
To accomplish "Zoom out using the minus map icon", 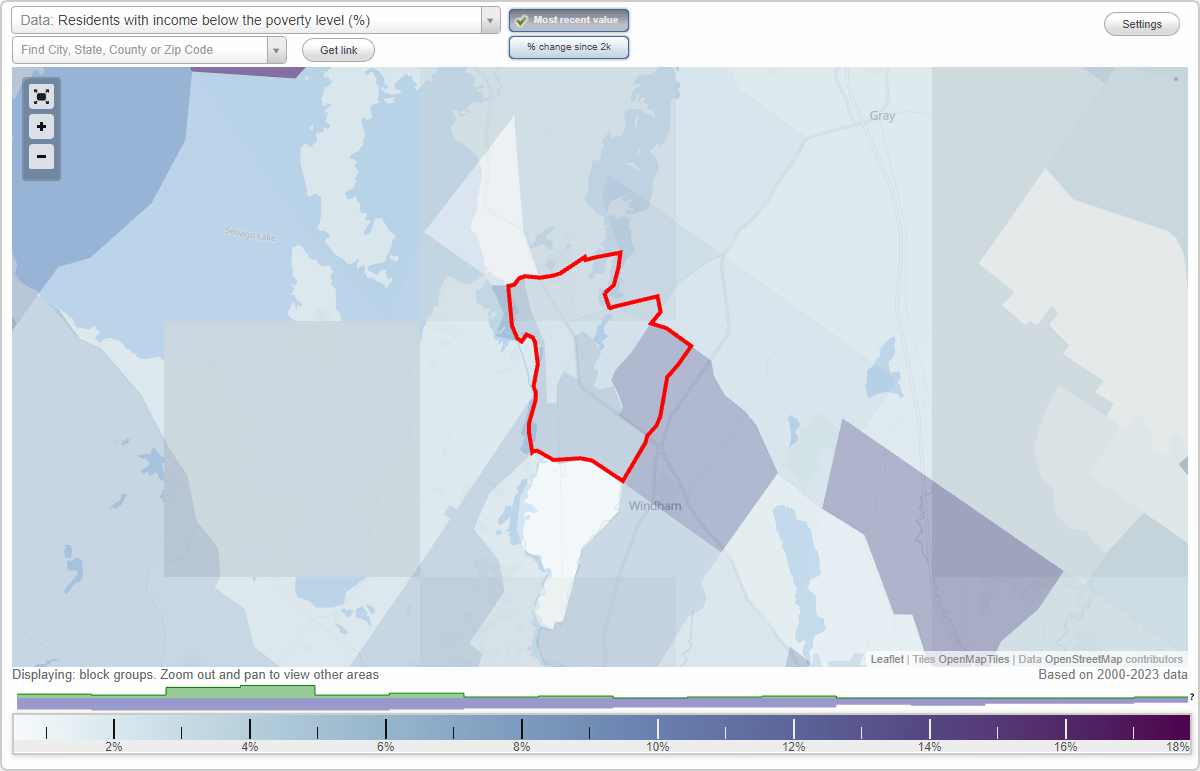I will click(41, 156).
